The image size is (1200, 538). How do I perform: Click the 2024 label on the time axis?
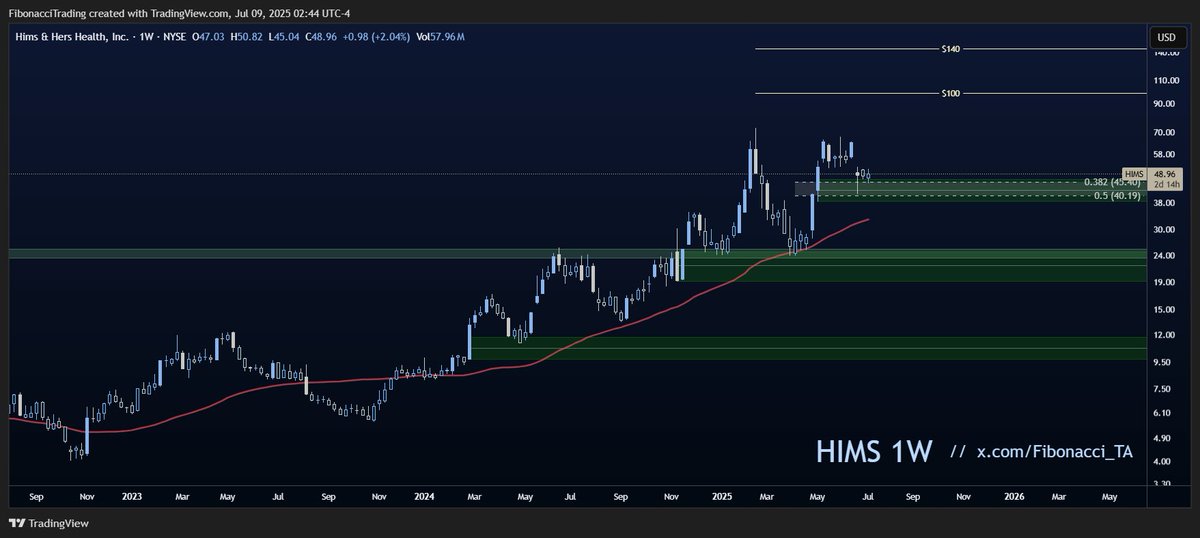pos(424,496)
